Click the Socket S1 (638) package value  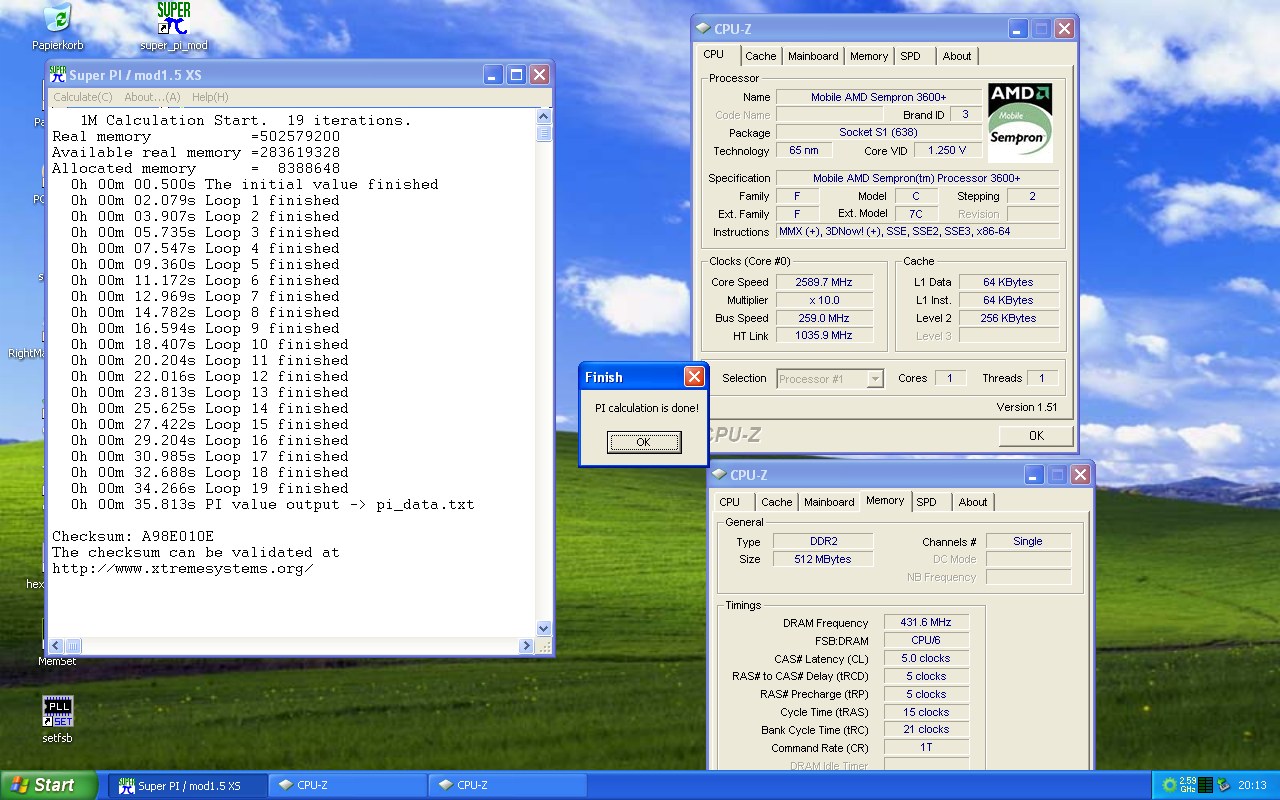click(880, 133)
